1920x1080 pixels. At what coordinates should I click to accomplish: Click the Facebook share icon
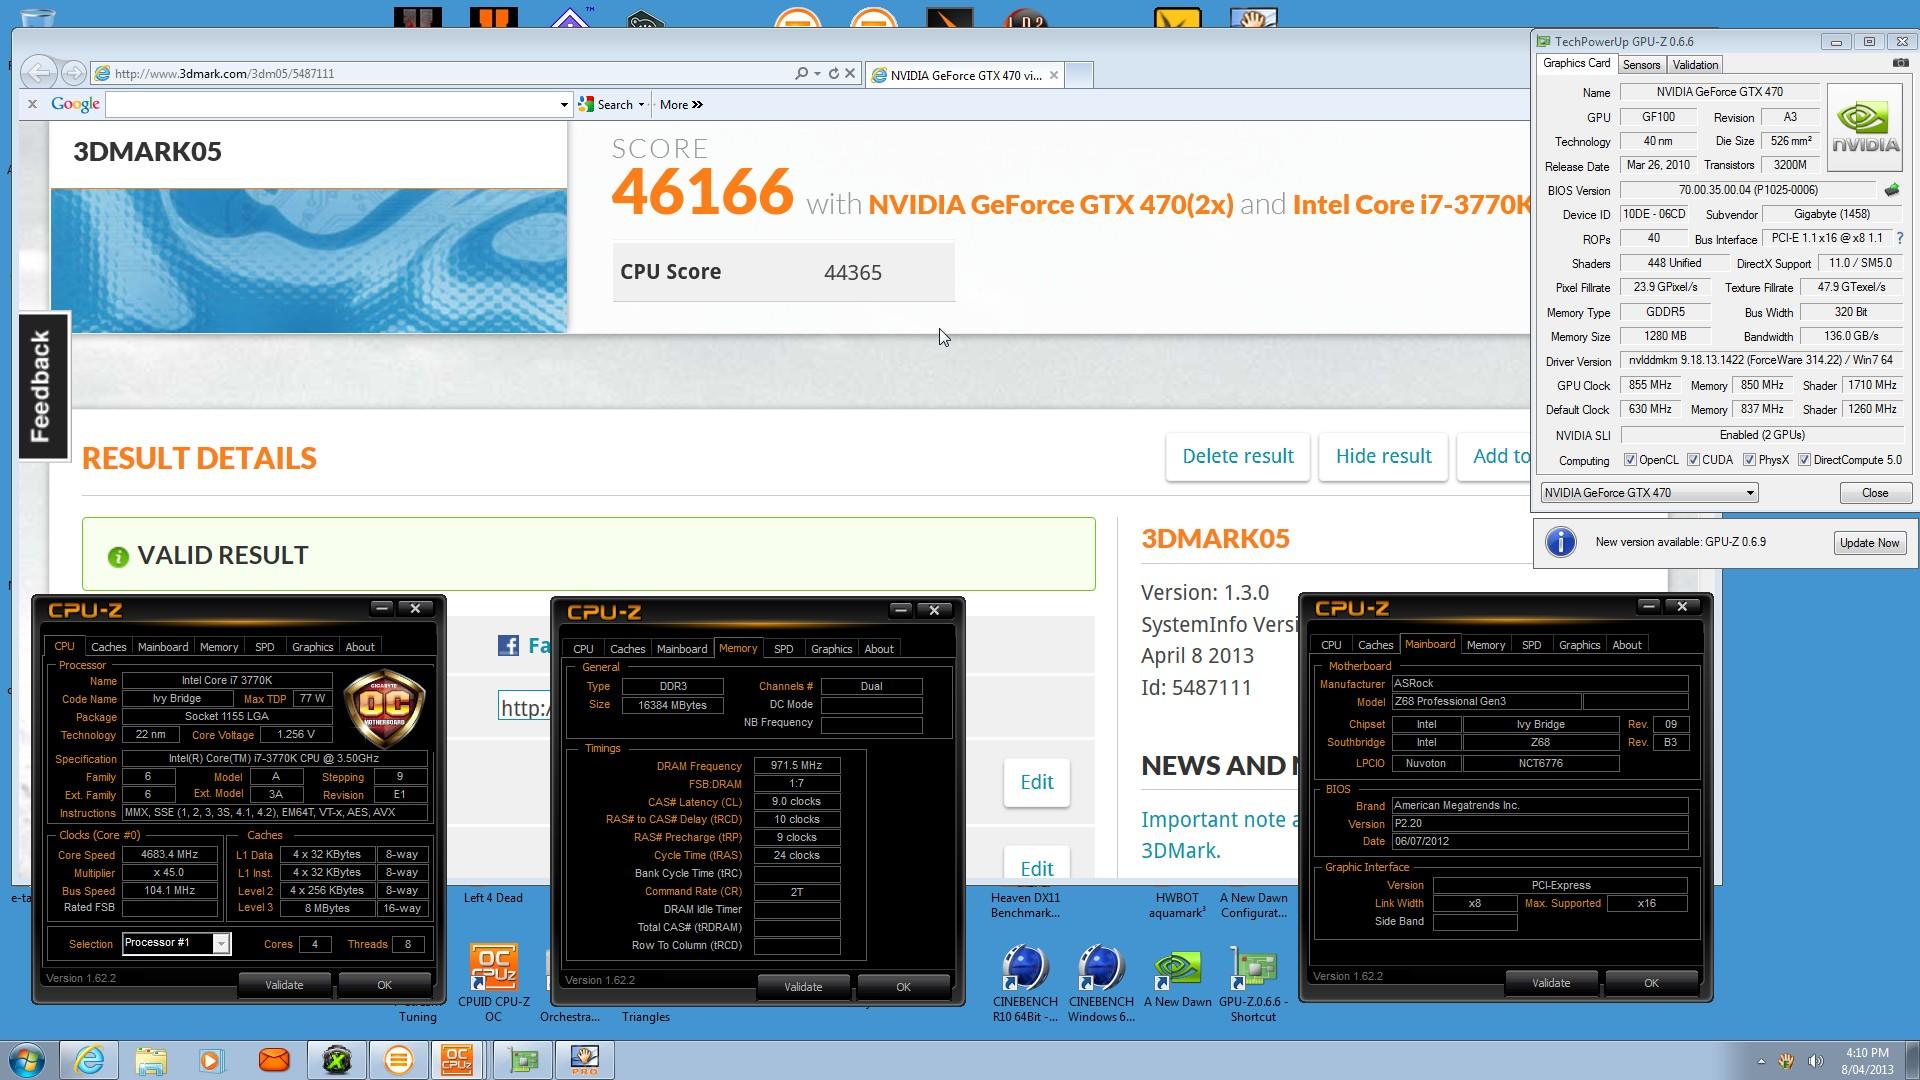(508, 646)
